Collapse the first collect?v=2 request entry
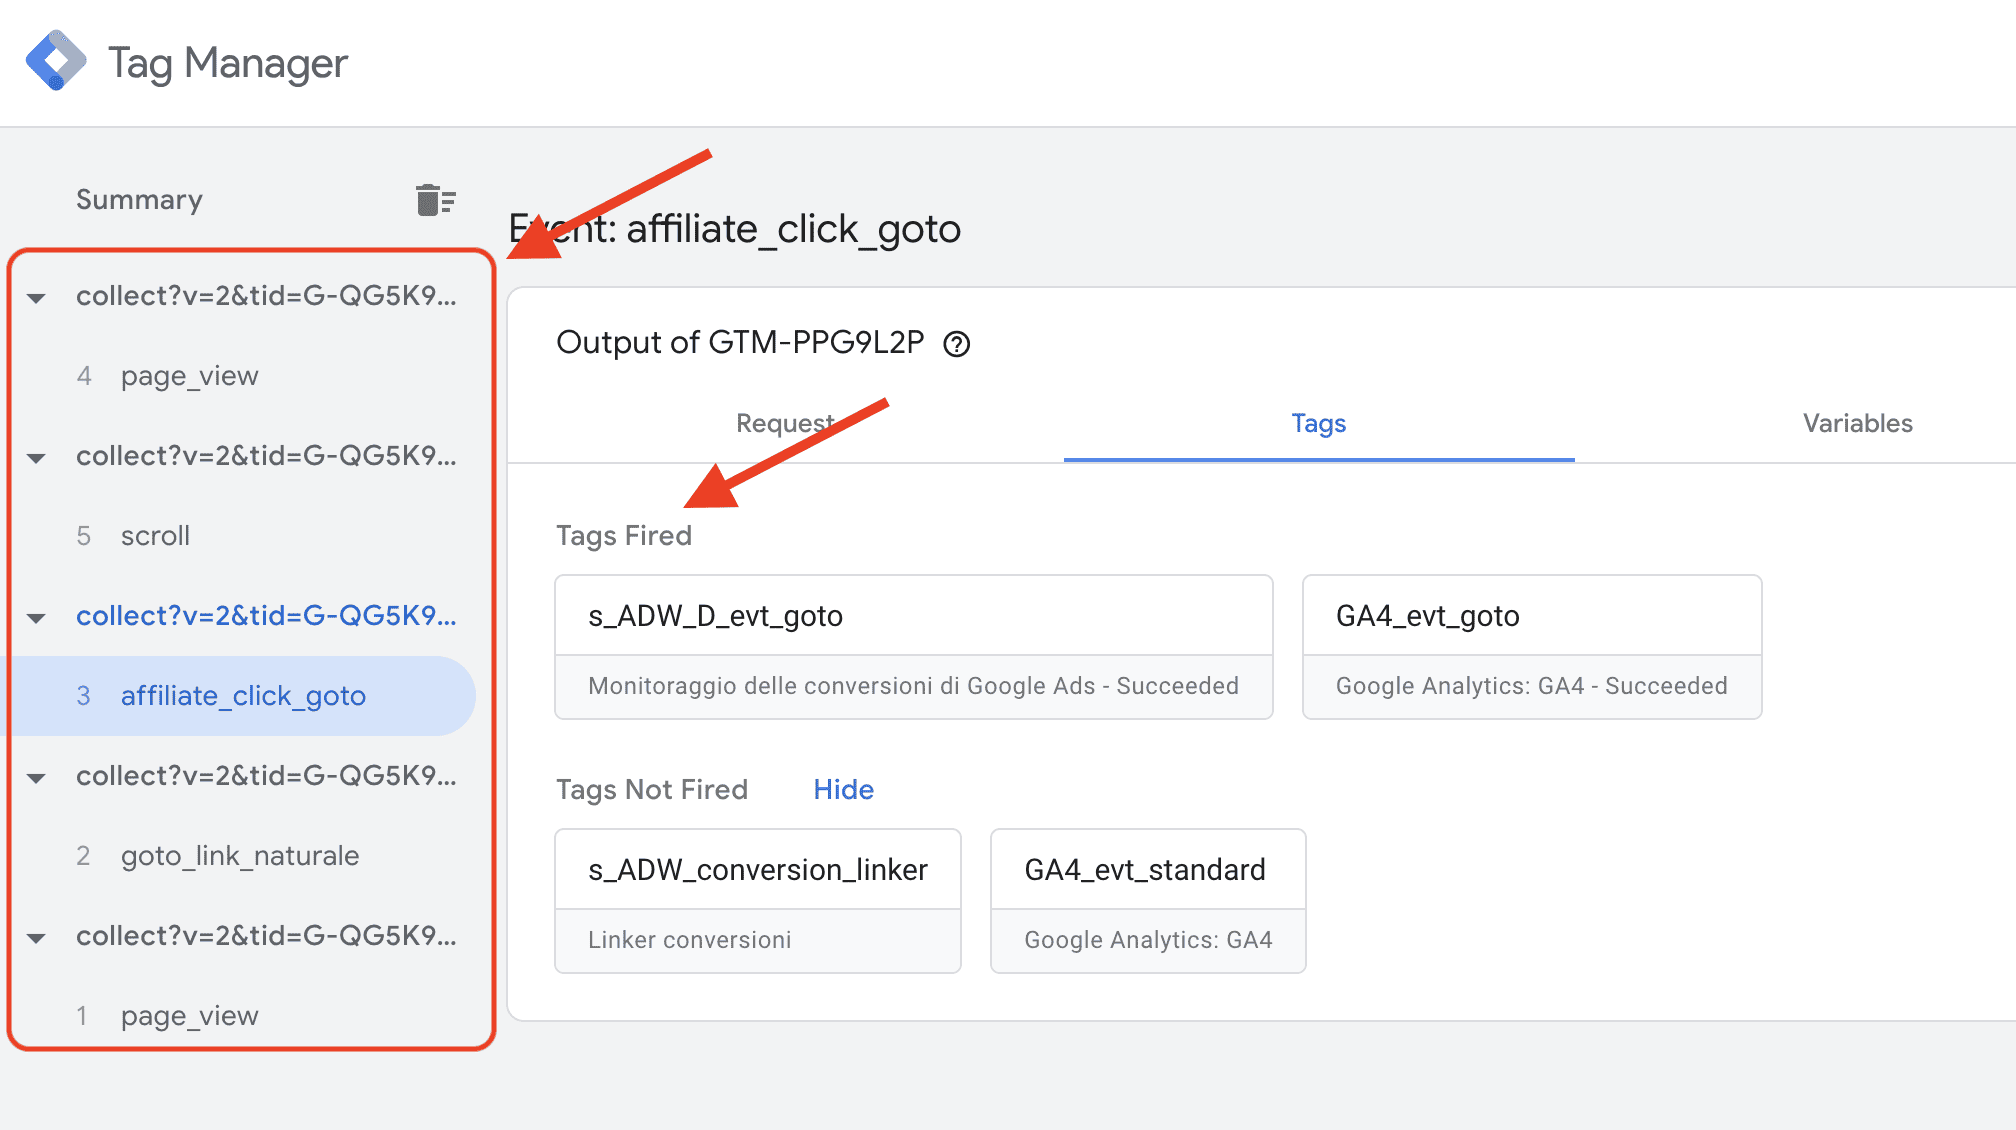Image resolution: width=2016 pixels, height=1130 pixels. click(36, 296)
